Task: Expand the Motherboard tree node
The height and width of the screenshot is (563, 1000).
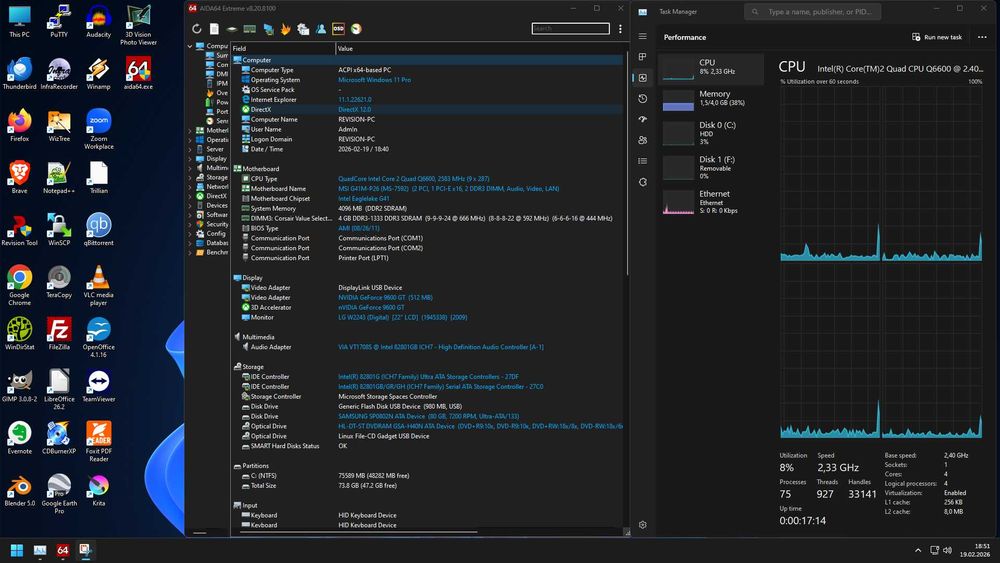Action: pos(190,130)
